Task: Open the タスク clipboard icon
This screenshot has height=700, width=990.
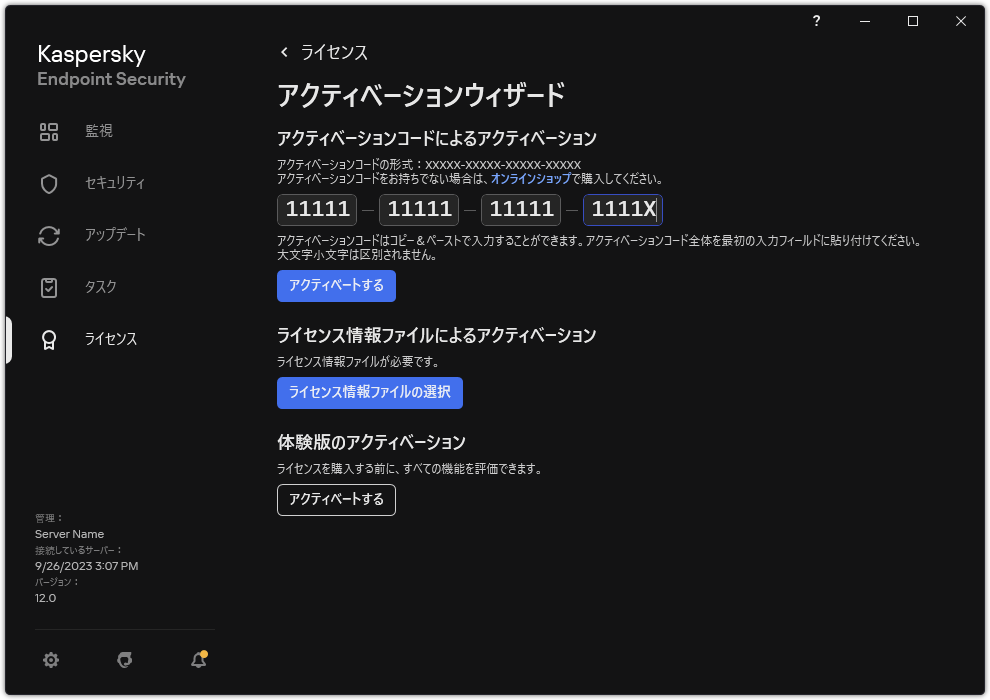Action: [48, 287]
